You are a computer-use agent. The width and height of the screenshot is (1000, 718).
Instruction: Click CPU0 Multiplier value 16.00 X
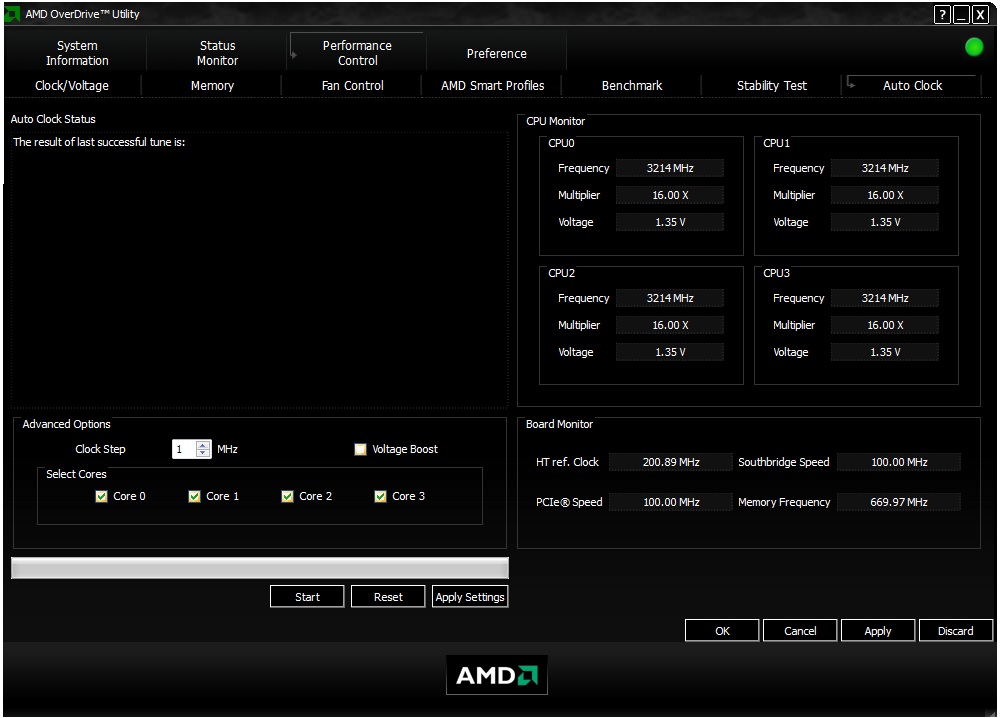pyautogui.click(x=670, y=195)
